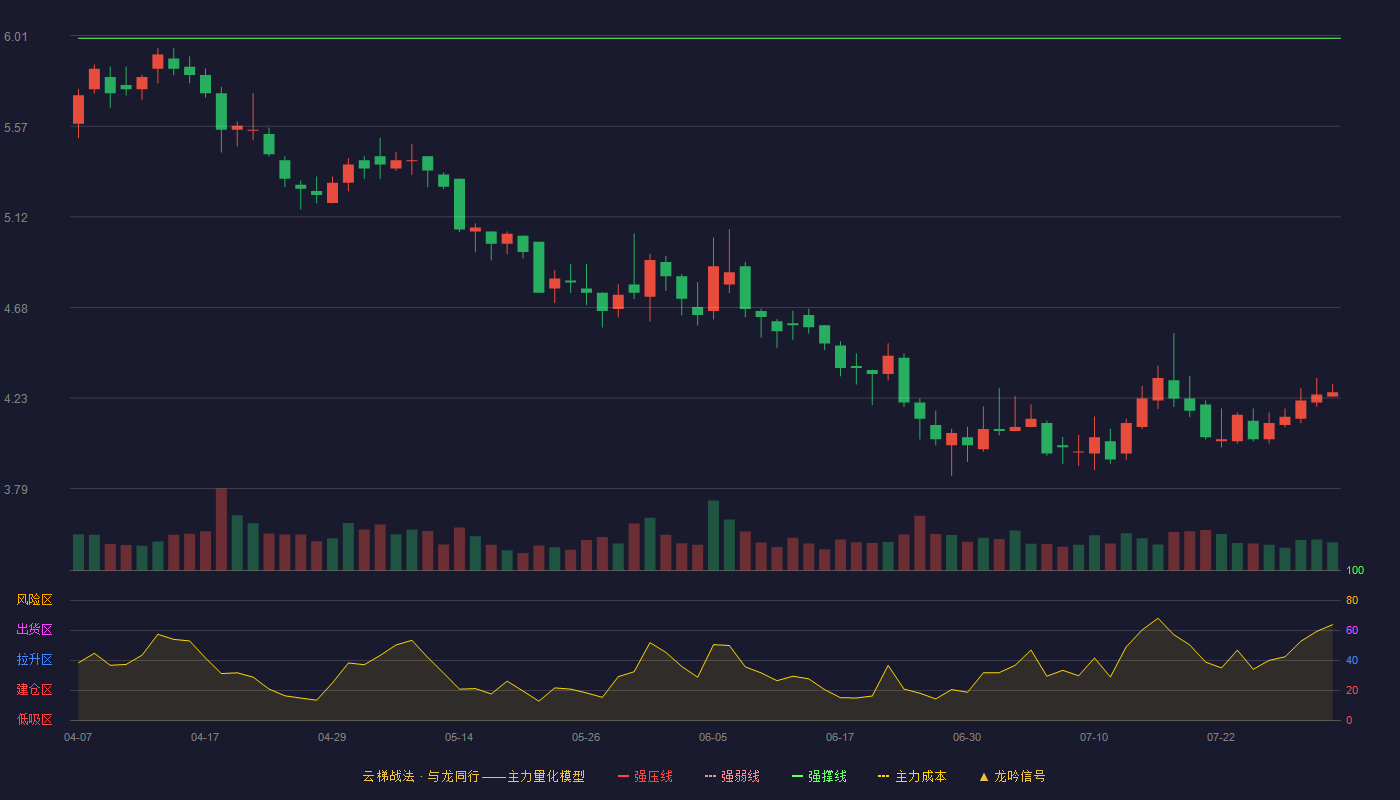Select the 低吸区 zone label

pyautogui.click(x=35, y=720)
